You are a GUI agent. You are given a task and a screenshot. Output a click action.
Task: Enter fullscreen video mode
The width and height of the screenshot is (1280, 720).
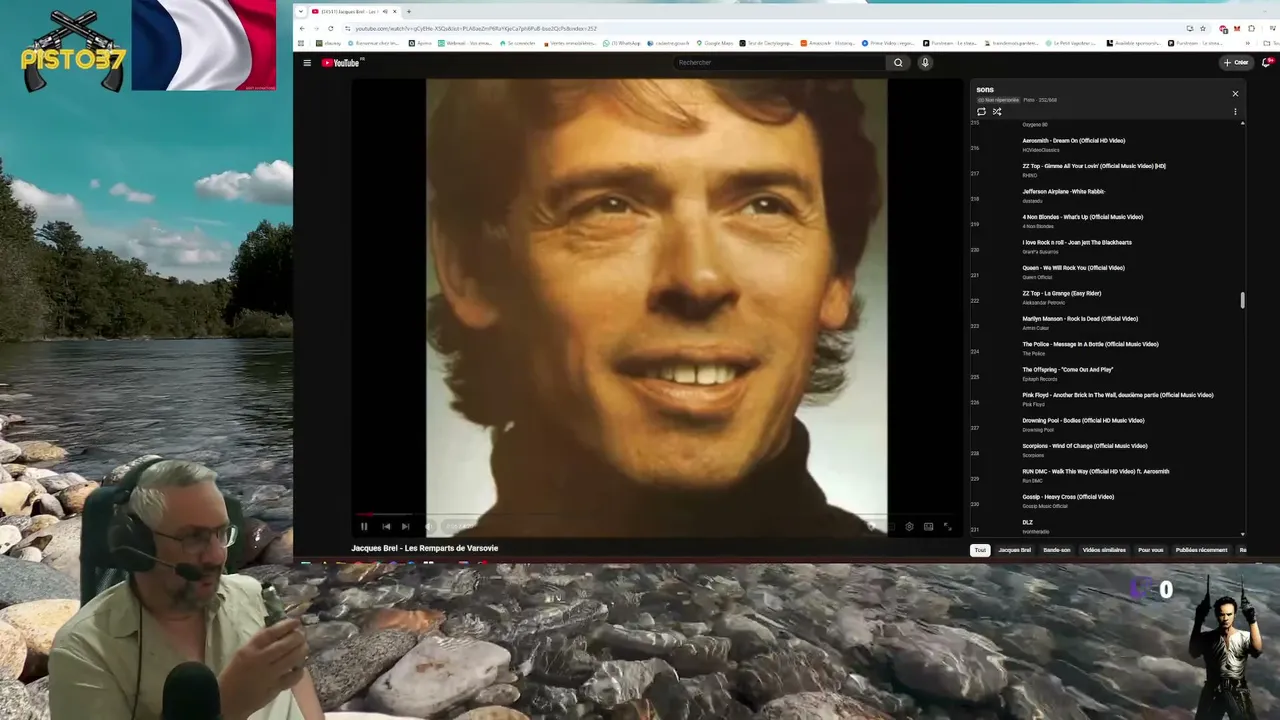947,526
